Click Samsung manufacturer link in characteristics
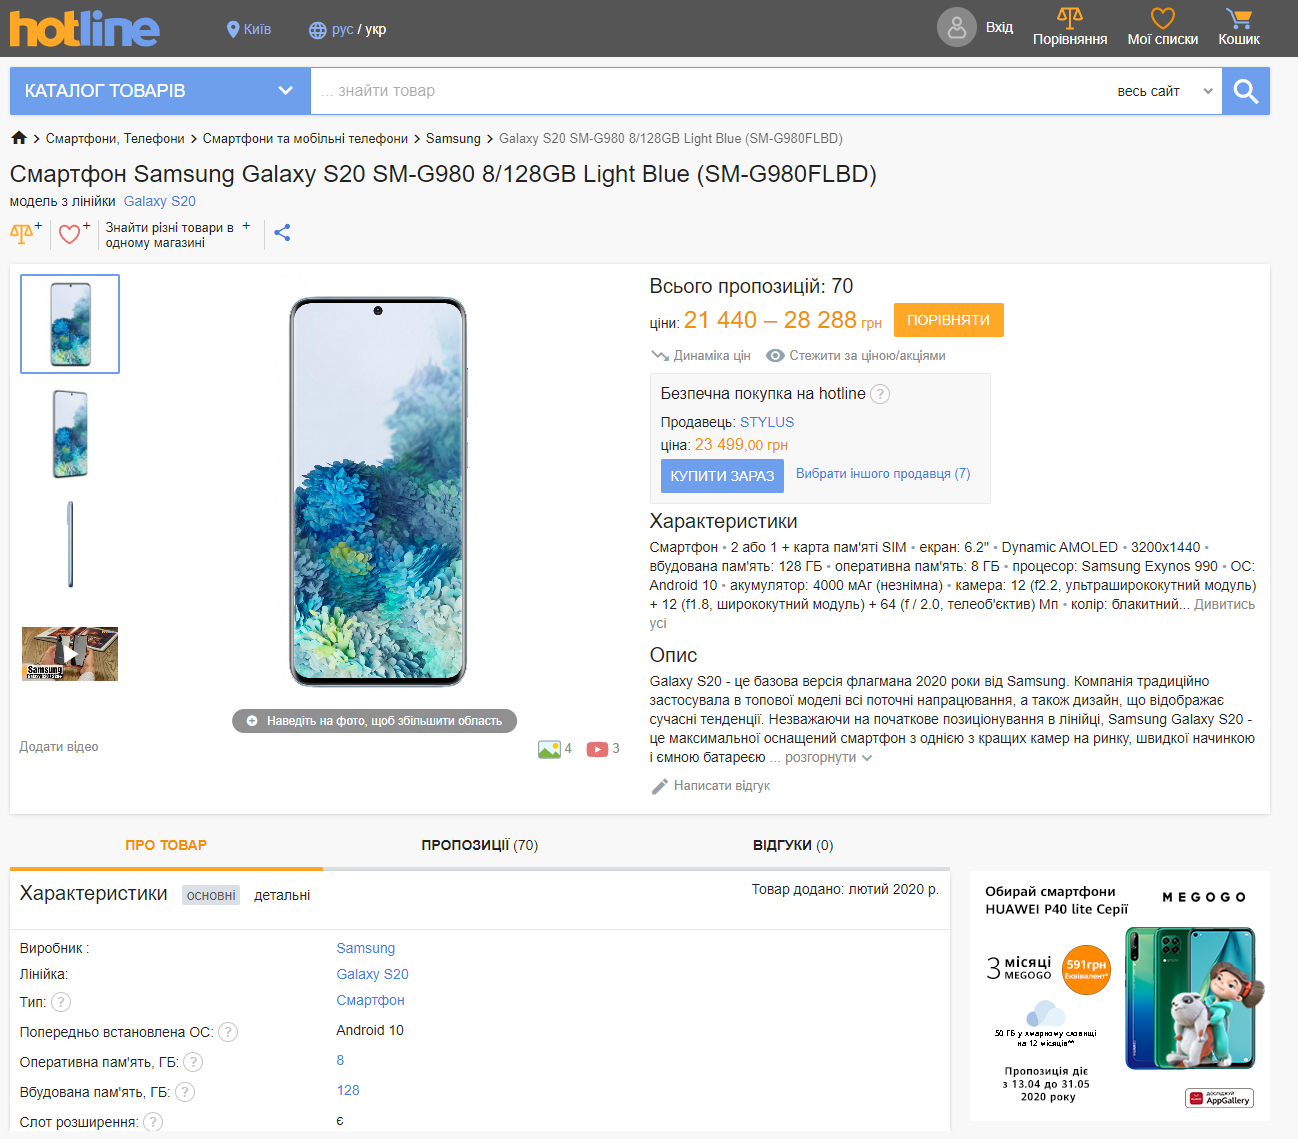Image resolution: width=1298 pixels, height=1139 pixels. [366, 948]
